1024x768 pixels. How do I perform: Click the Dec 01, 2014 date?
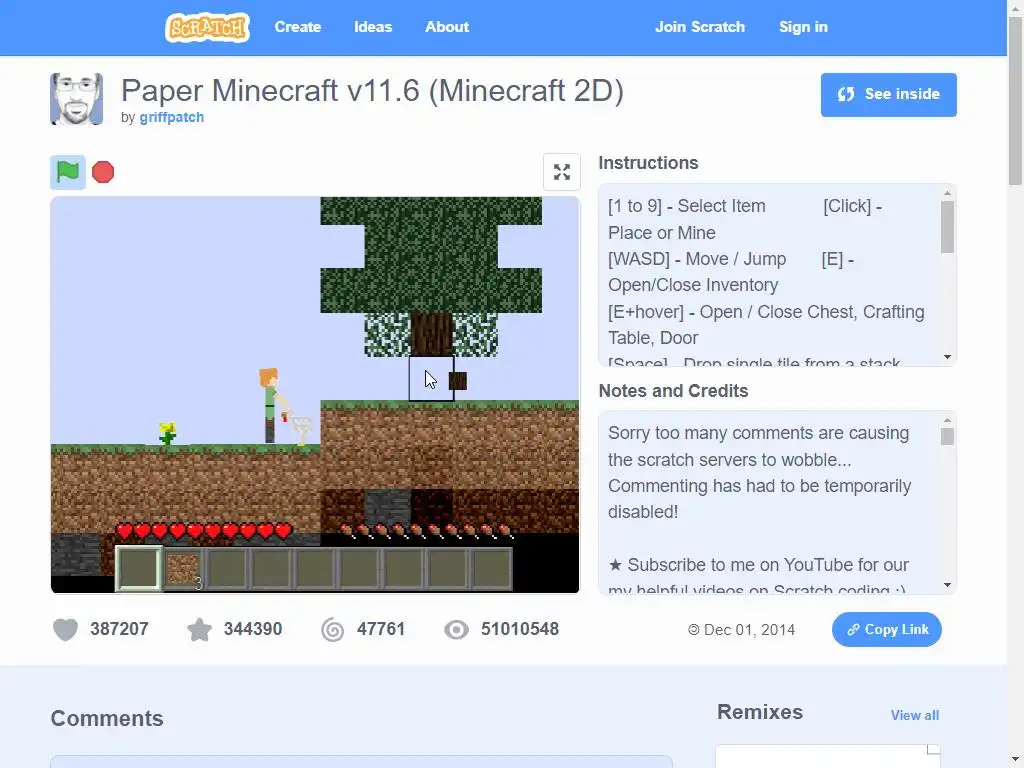(x=749, y=630)
